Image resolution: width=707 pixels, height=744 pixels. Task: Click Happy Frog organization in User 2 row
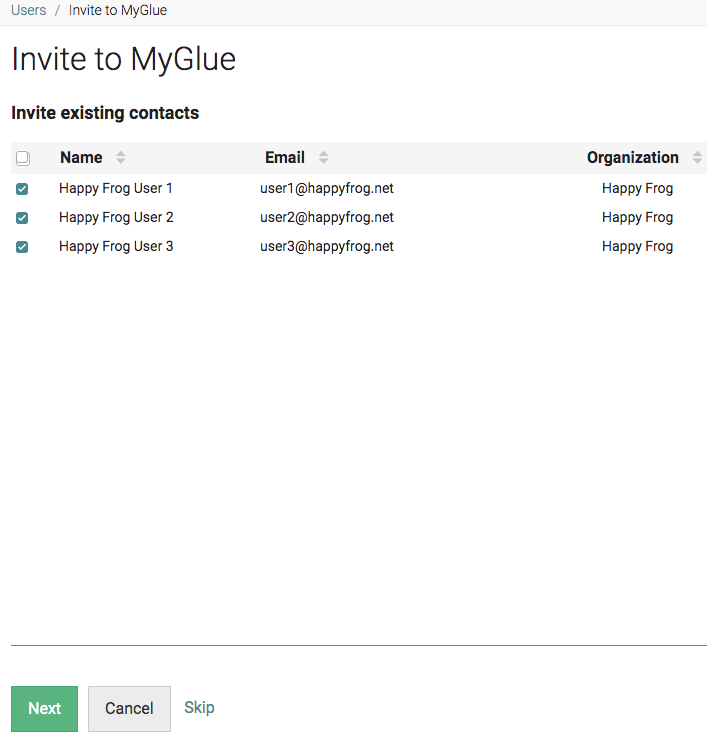[x=637, y=217]
